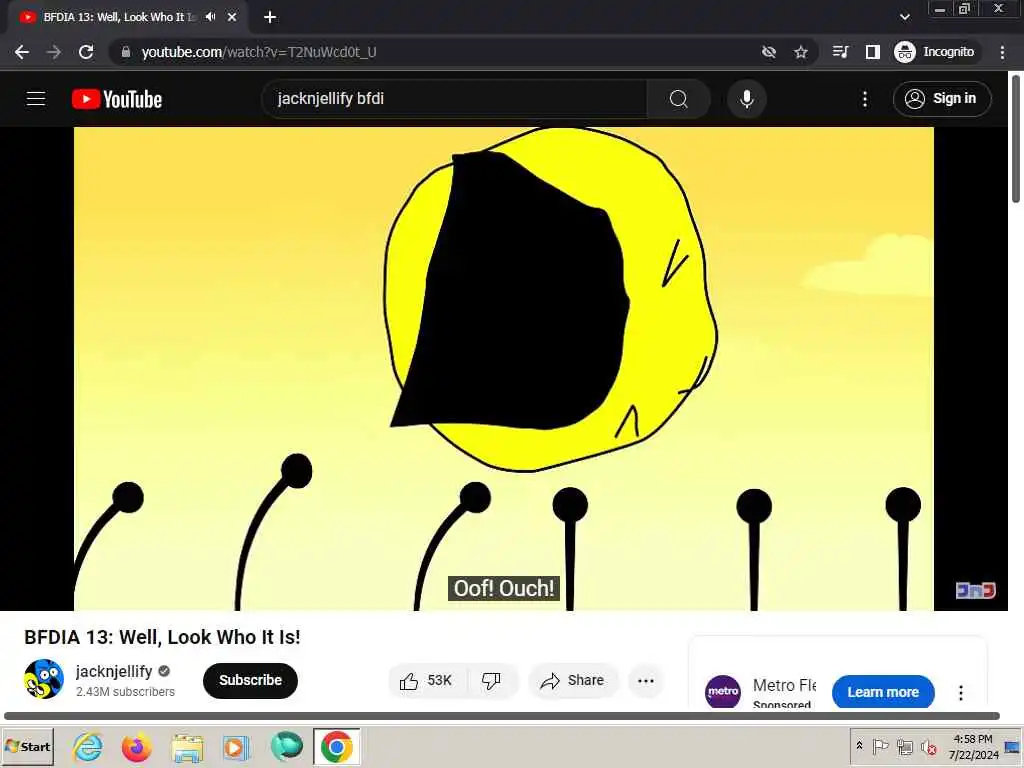Screen dimensions: 1024x768
Task: Focus the search box with jacknjellify bfdi
Action: click(455, 99)
